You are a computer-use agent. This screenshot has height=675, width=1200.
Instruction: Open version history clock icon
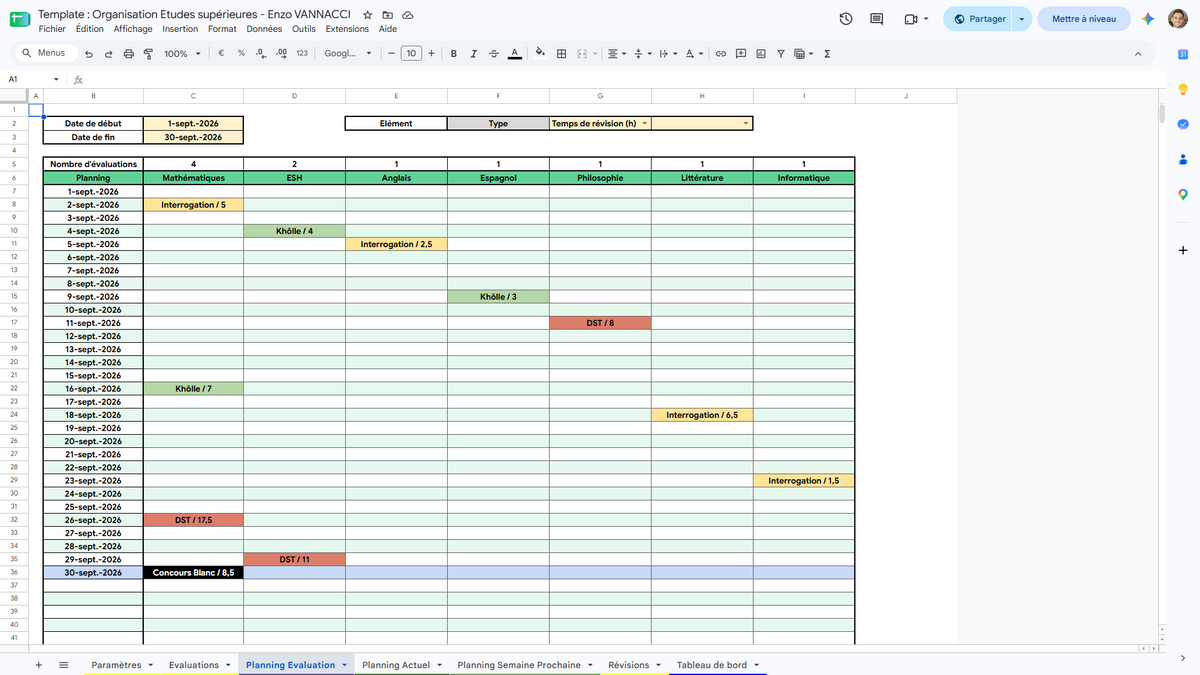(x=846, y=19)
